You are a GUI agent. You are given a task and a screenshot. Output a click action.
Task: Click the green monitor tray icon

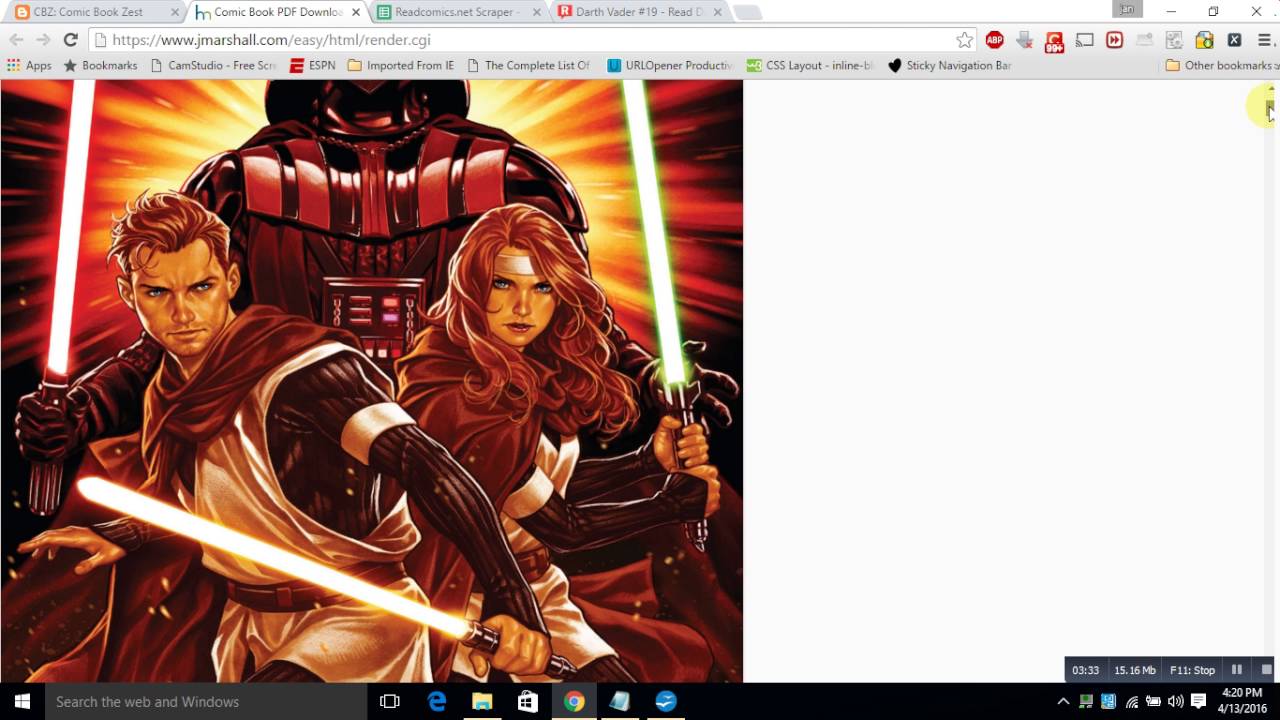tap(1085, 701)
